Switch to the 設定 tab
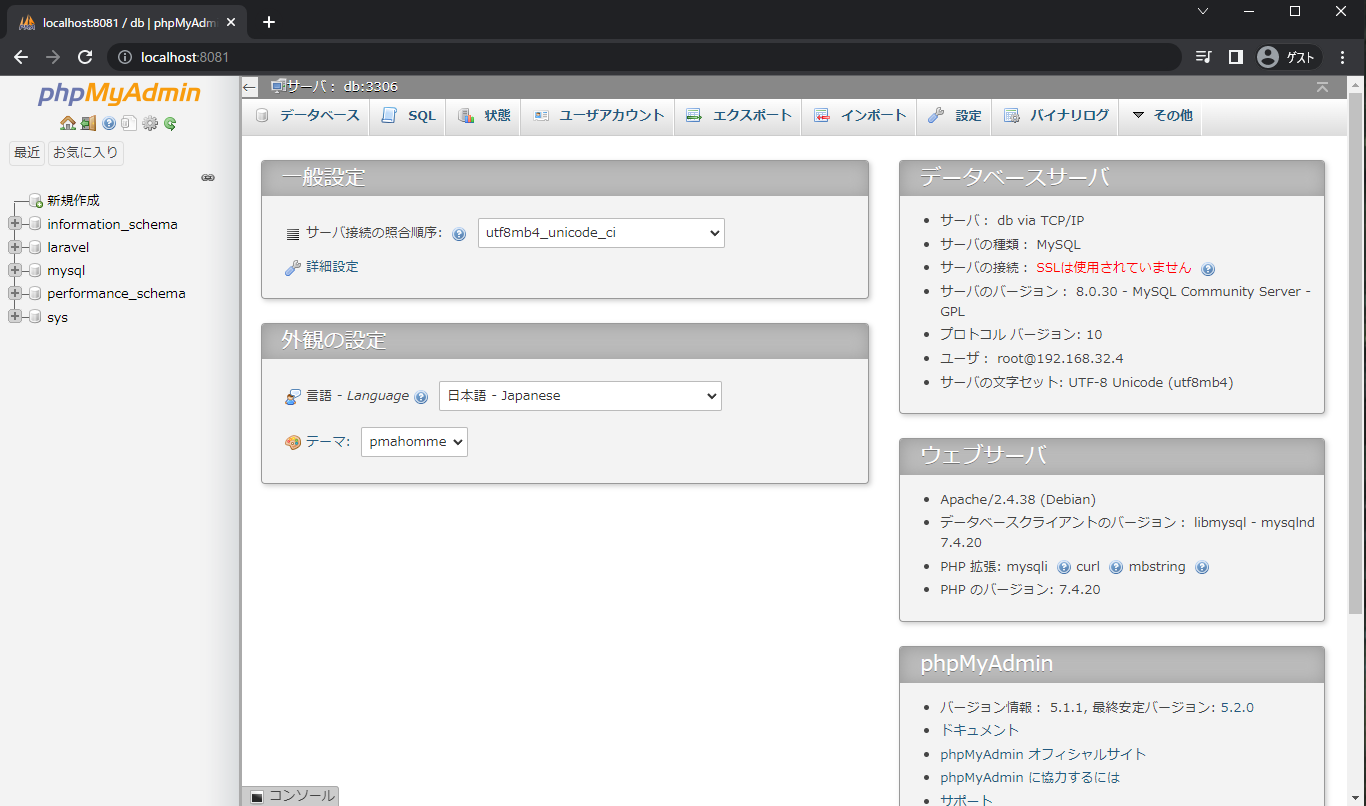 (x=955, y=116)
